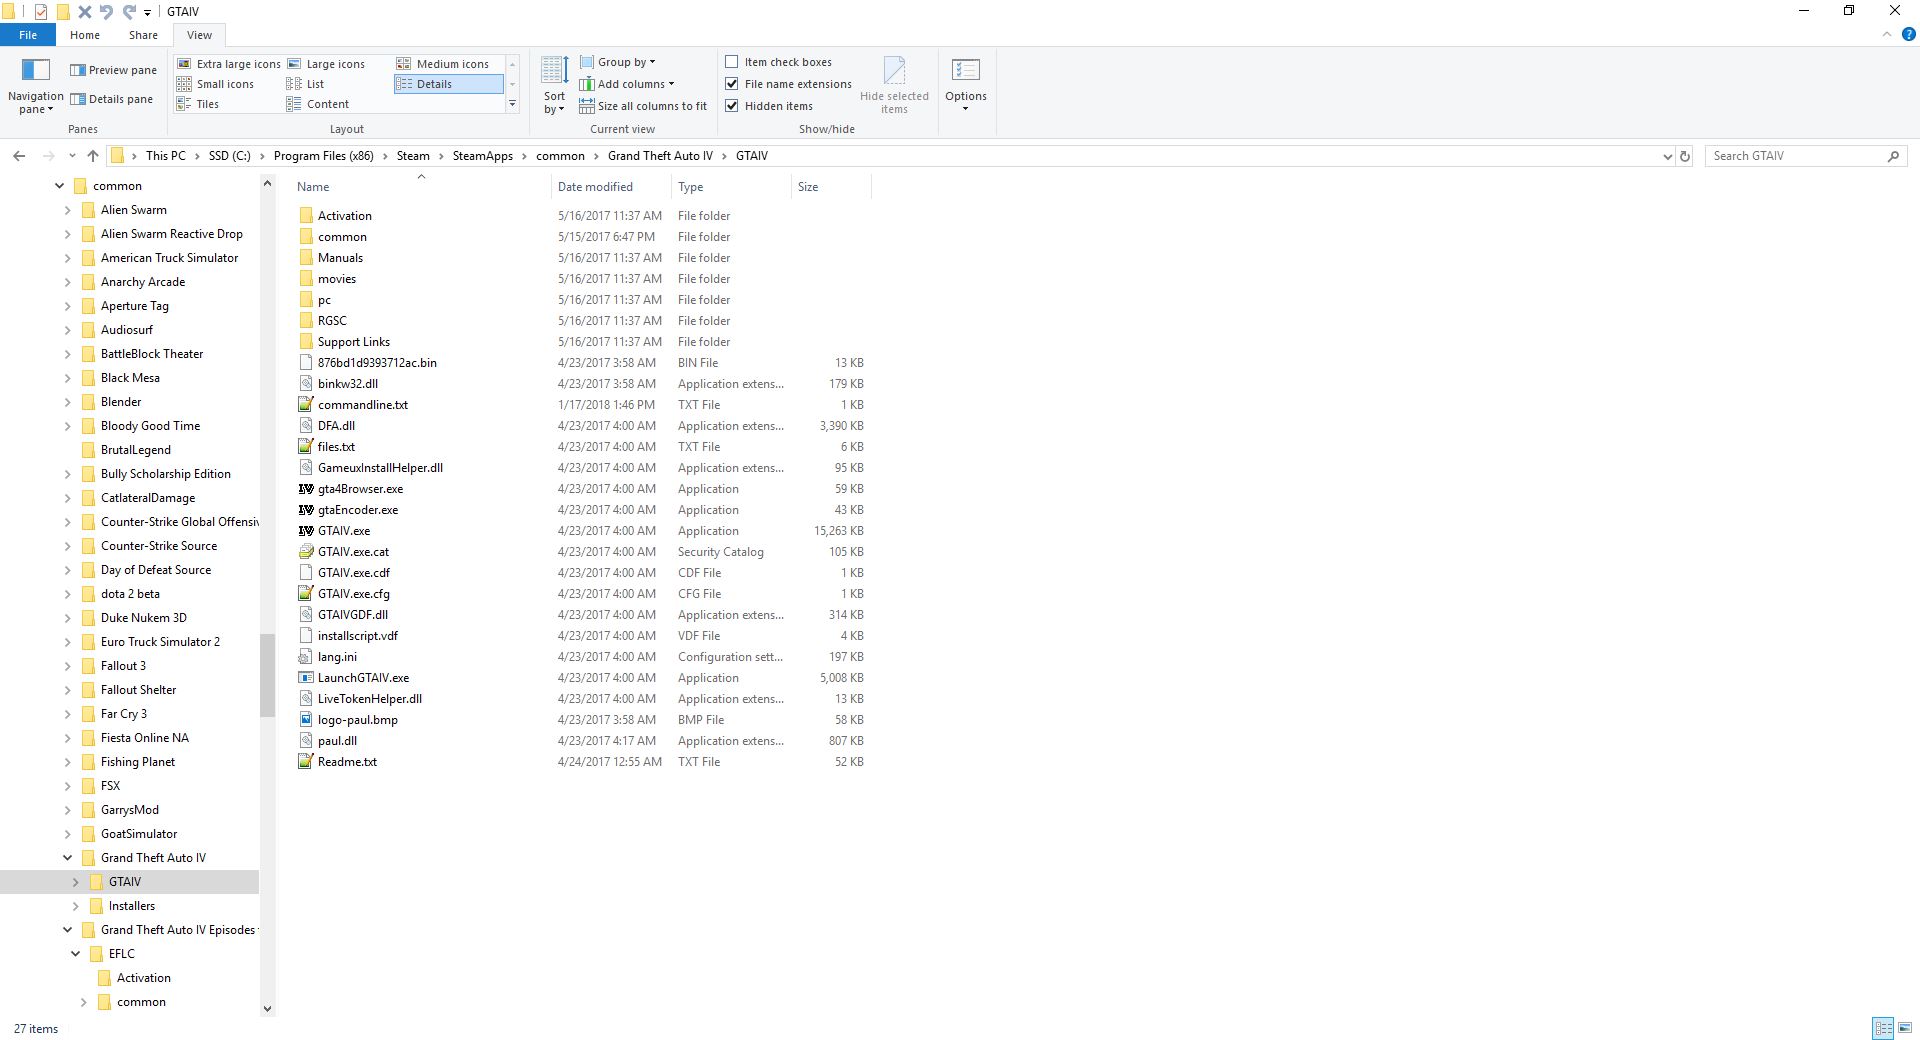Switch to the Share ribbon tab
The width and height of the screenshot is (1920, 1040).
[143, 35]
